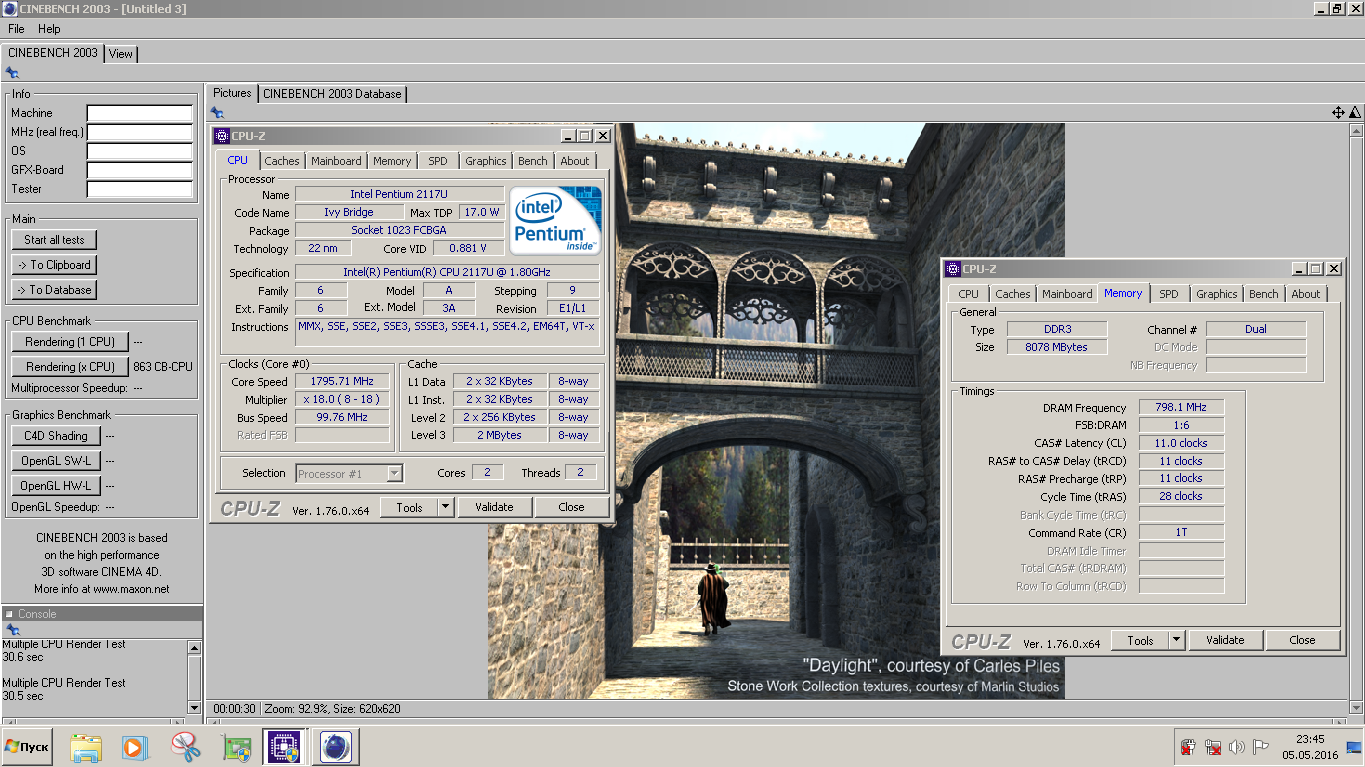Image resolution: width=1365 pixels, height=767 pixels.
Task: Start the OpenGL HW-L test
Action: point(56,486)
